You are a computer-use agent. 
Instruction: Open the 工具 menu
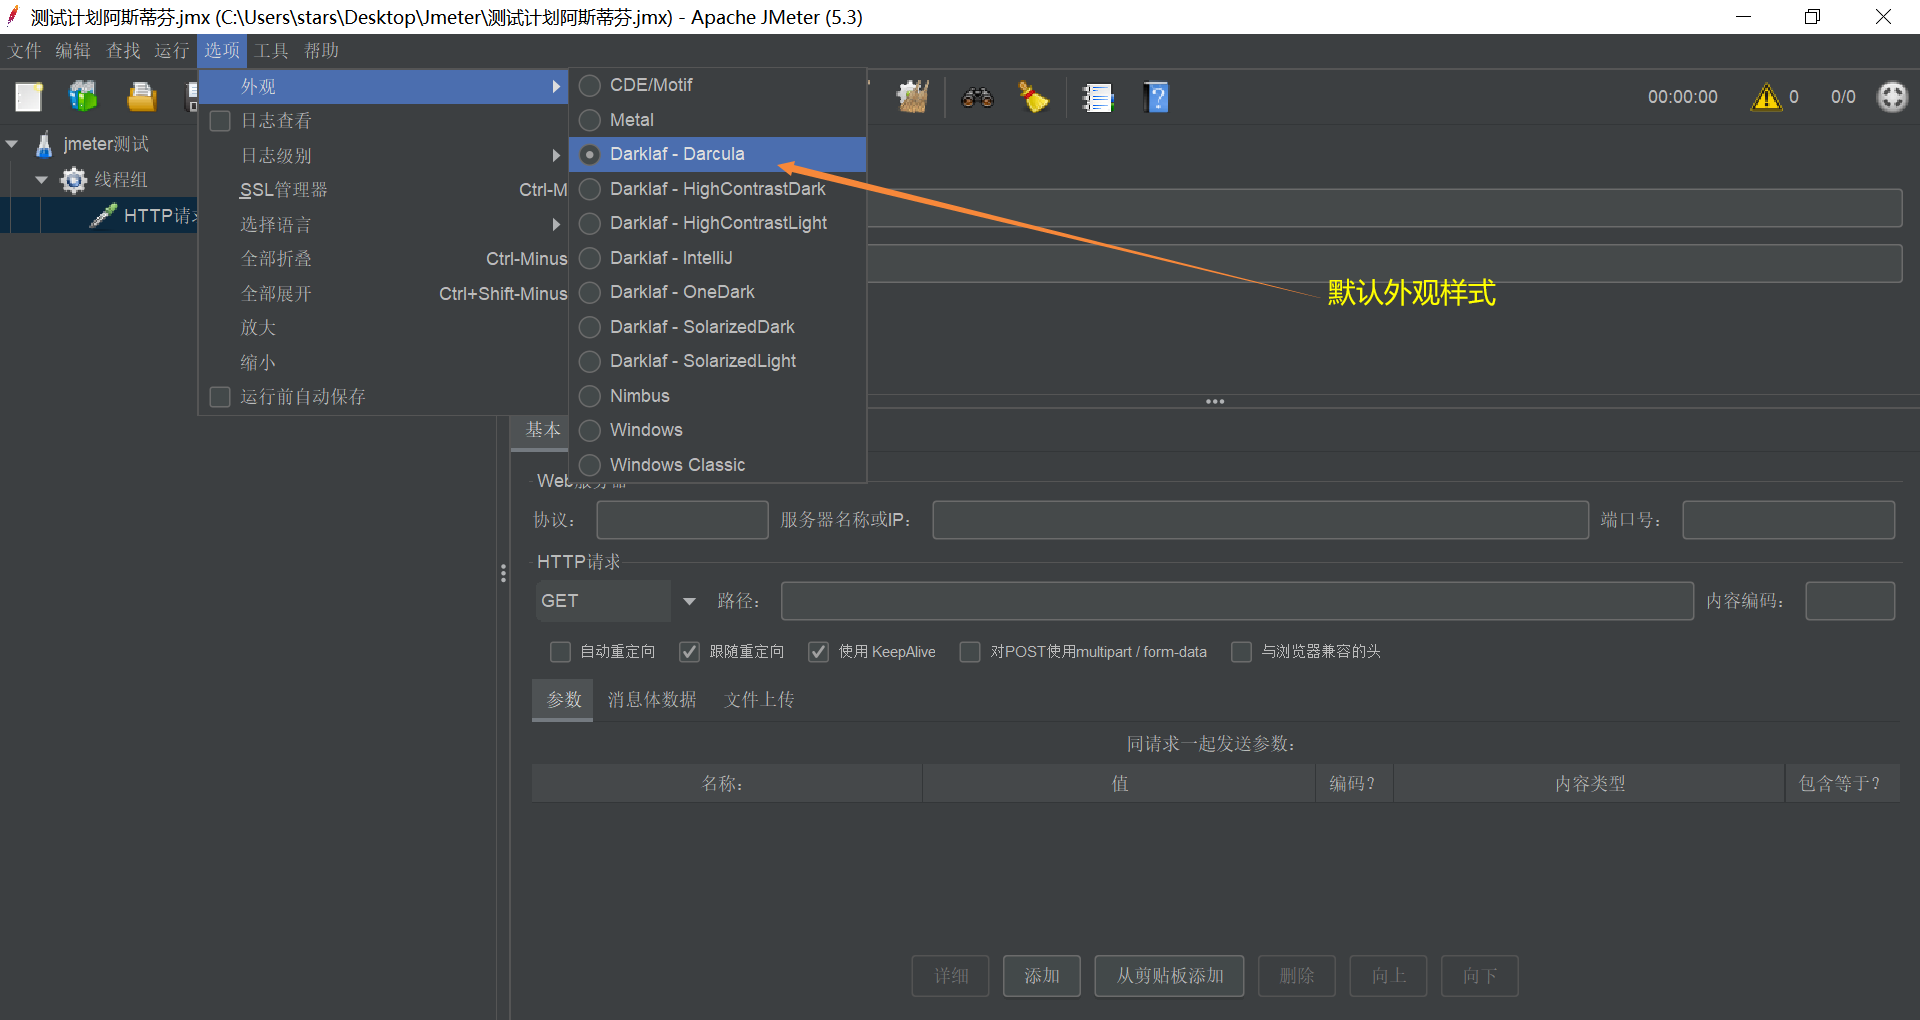click(x=270, y=50)
